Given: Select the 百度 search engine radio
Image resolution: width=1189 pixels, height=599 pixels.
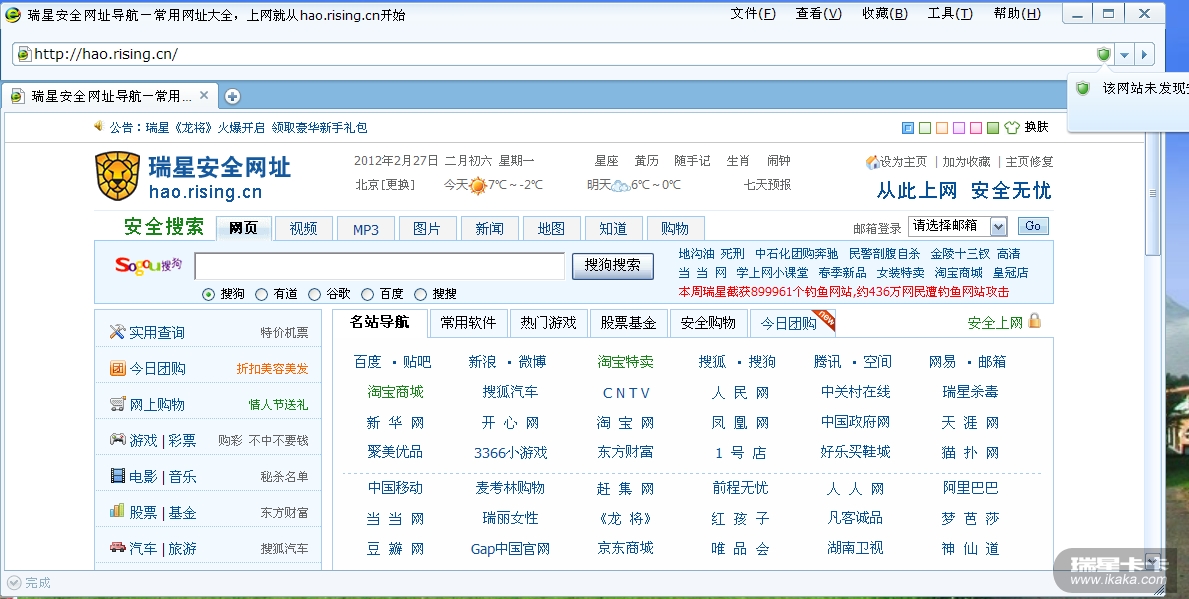Looking at the screenshot, I should (368, 294).
